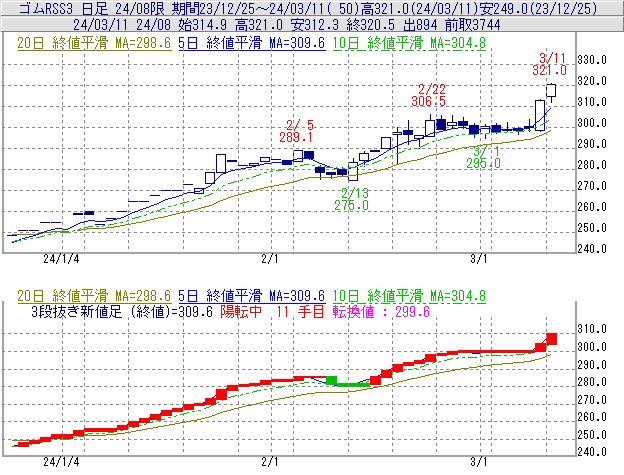Click the 出894 volume value
Image resolution: width=624 pixels, height=475 pixels.
click(x=420, y=25)
